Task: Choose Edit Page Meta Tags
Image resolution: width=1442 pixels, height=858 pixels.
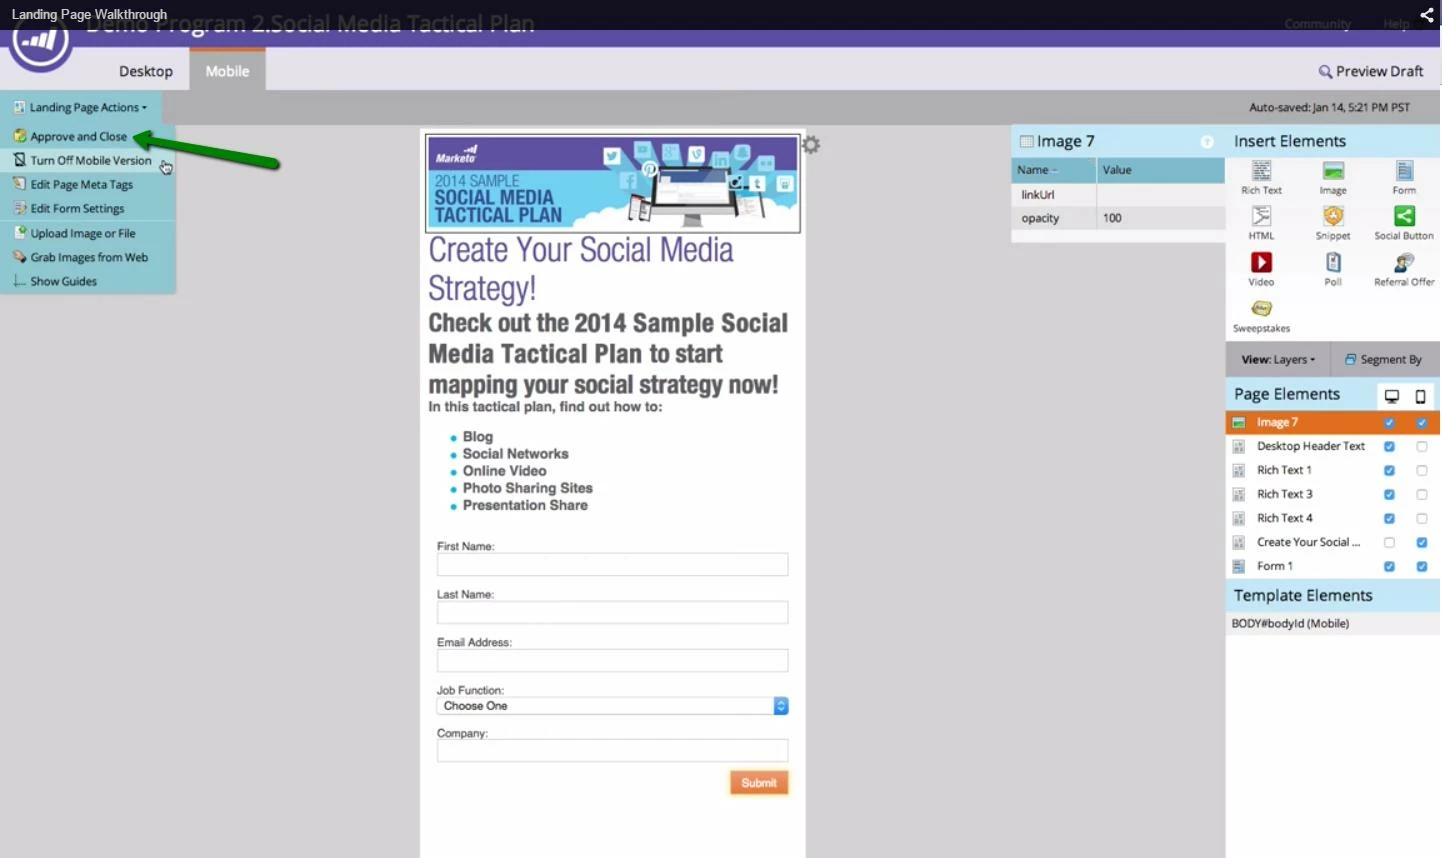Action: 81,184
